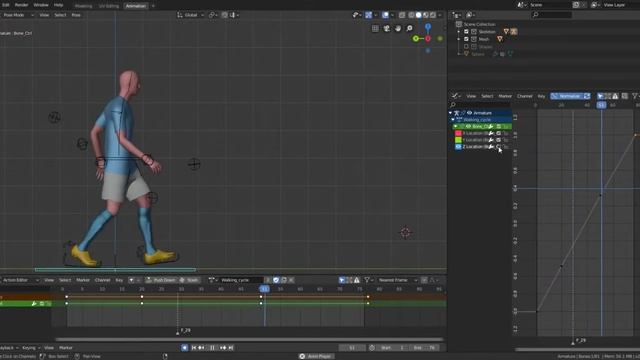Open graph editor Channel menu
640x360 pixels.
point(524,96)
